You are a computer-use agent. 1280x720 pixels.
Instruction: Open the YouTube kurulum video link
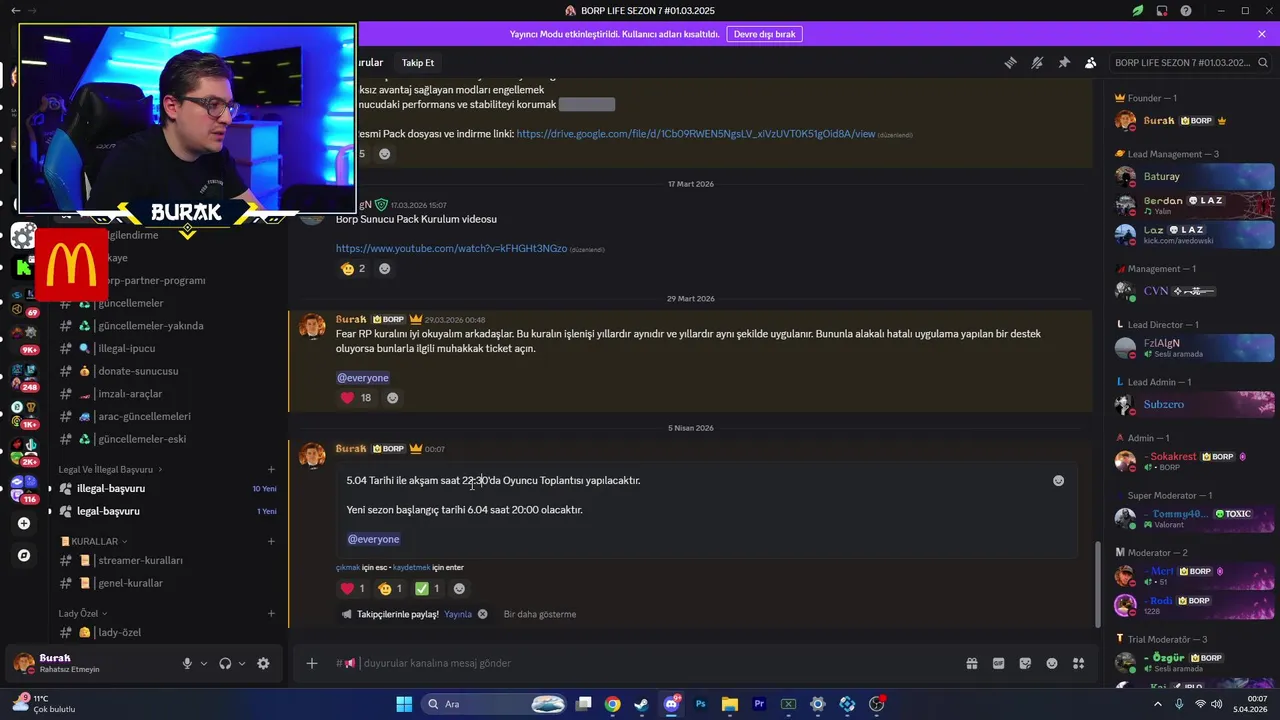click(451, 248)
